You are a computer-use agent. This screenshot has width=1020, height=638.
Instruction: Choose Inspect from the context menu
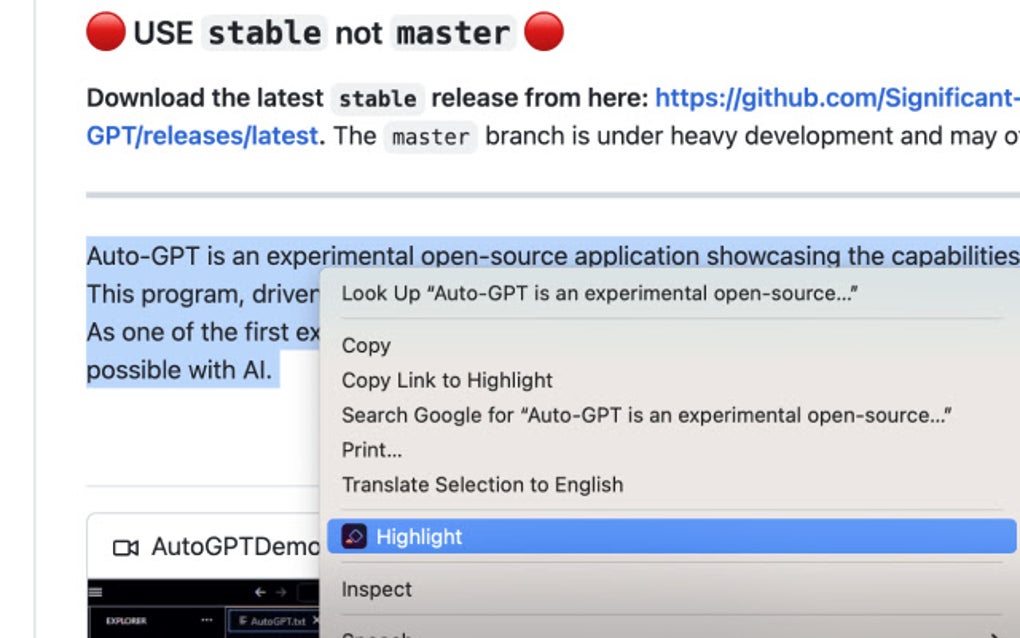coord(376,589)
